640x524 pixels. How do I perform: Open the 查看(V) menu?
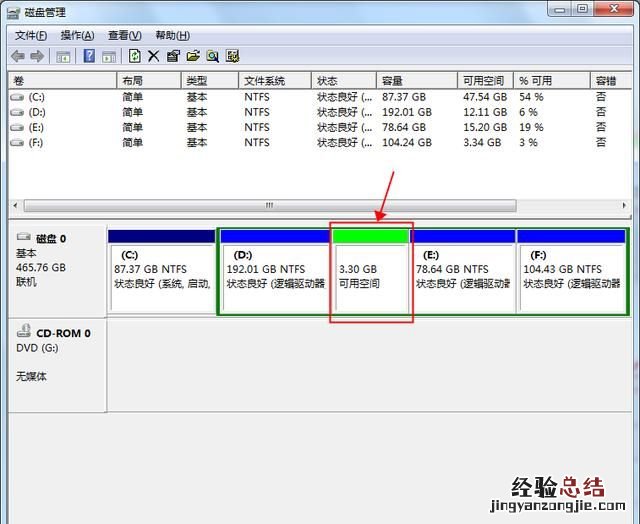click(125, 35)
